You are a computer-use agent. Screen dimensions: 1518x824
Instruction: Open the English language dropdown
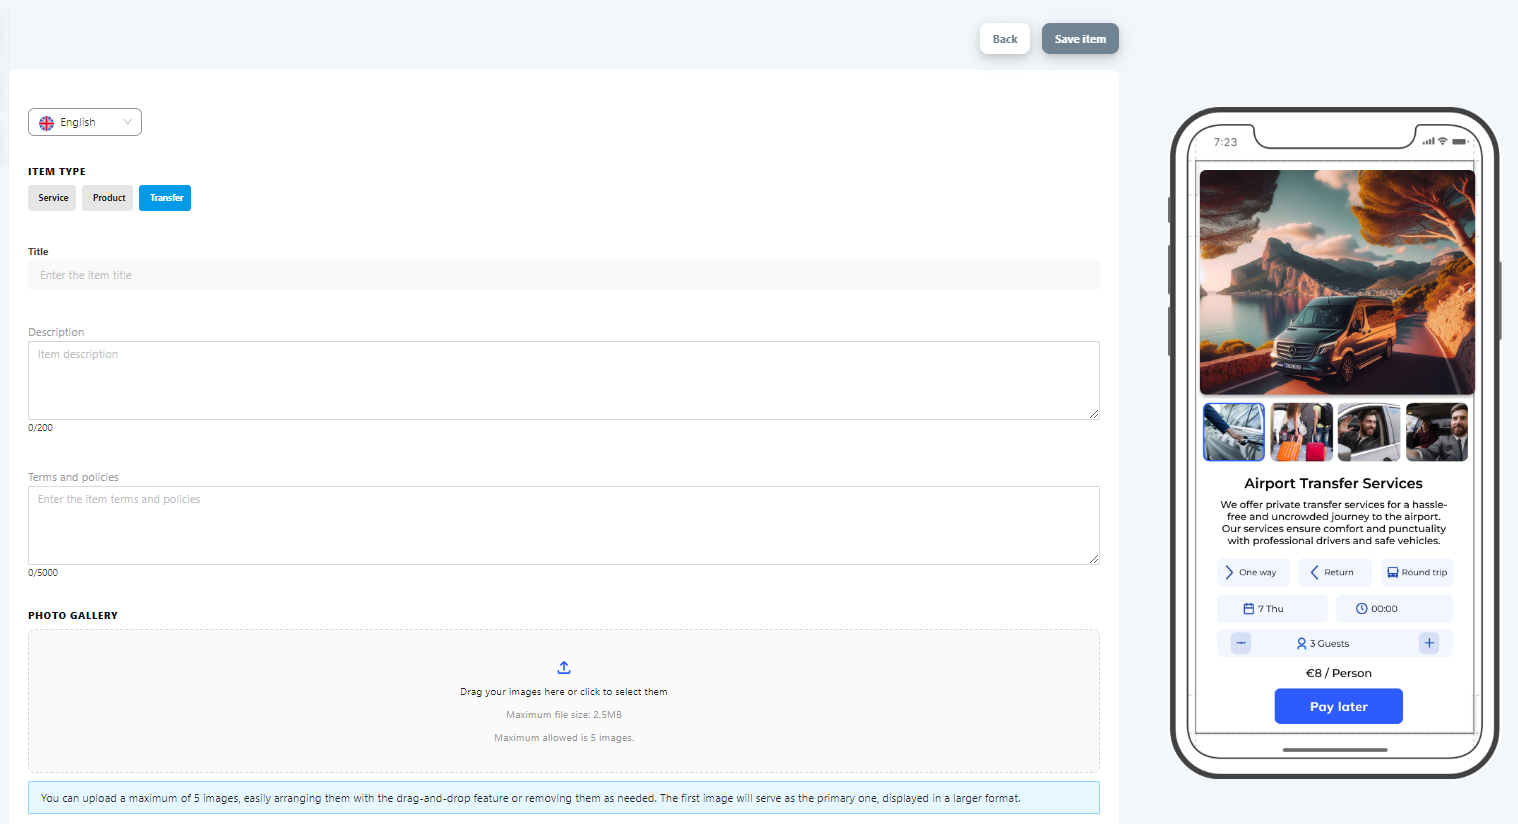85,122
